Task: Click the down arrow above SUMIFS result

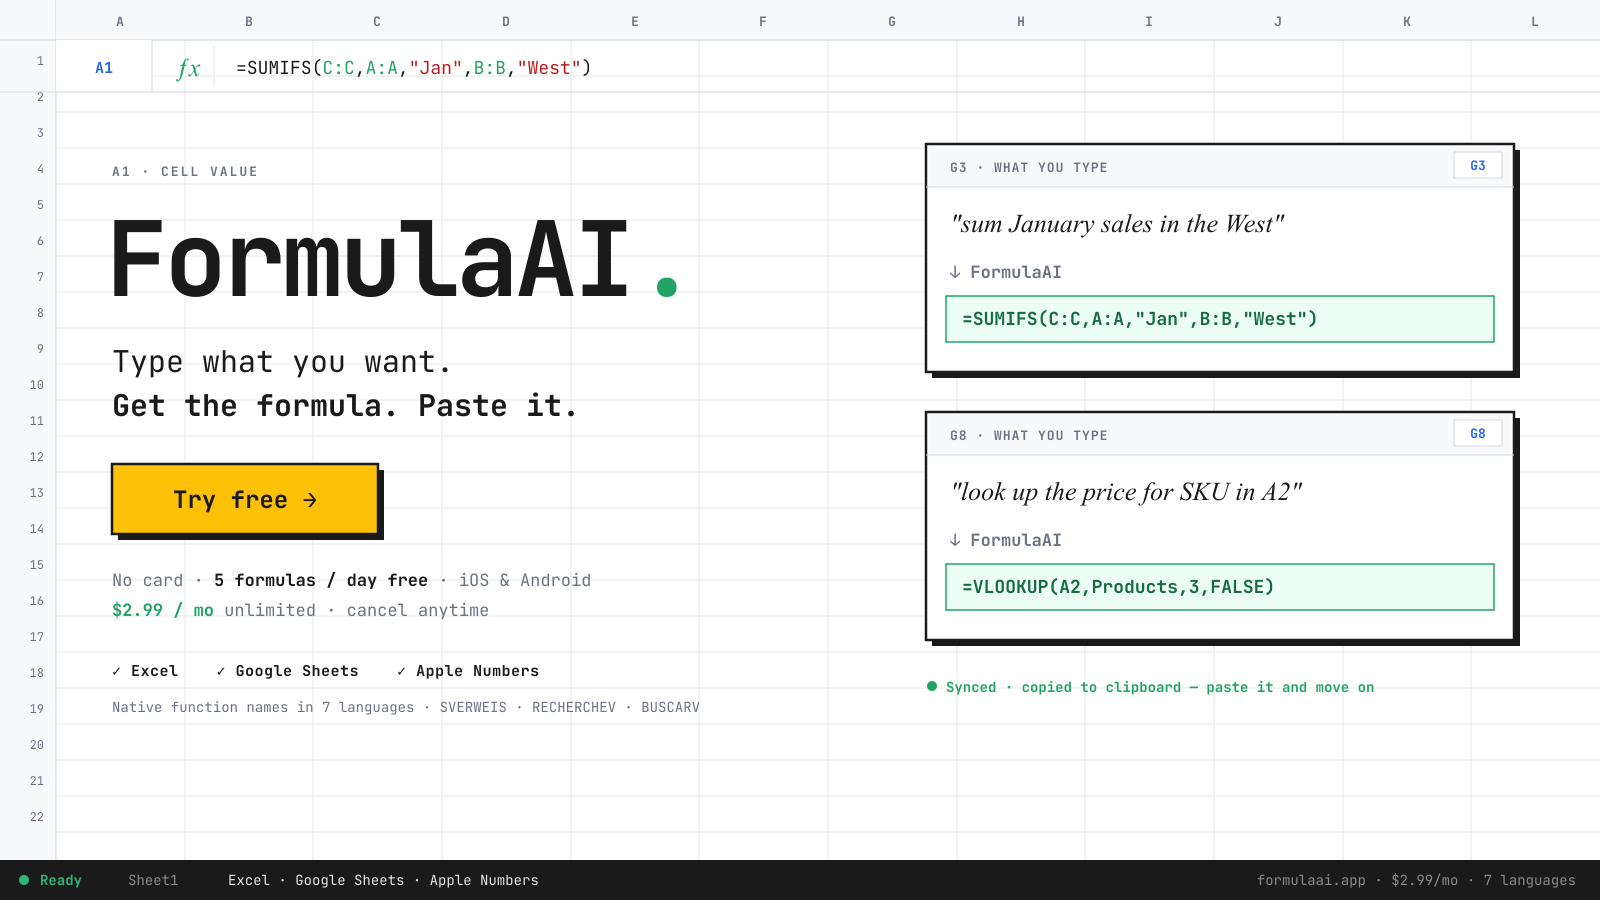Action: pos(955,272)
